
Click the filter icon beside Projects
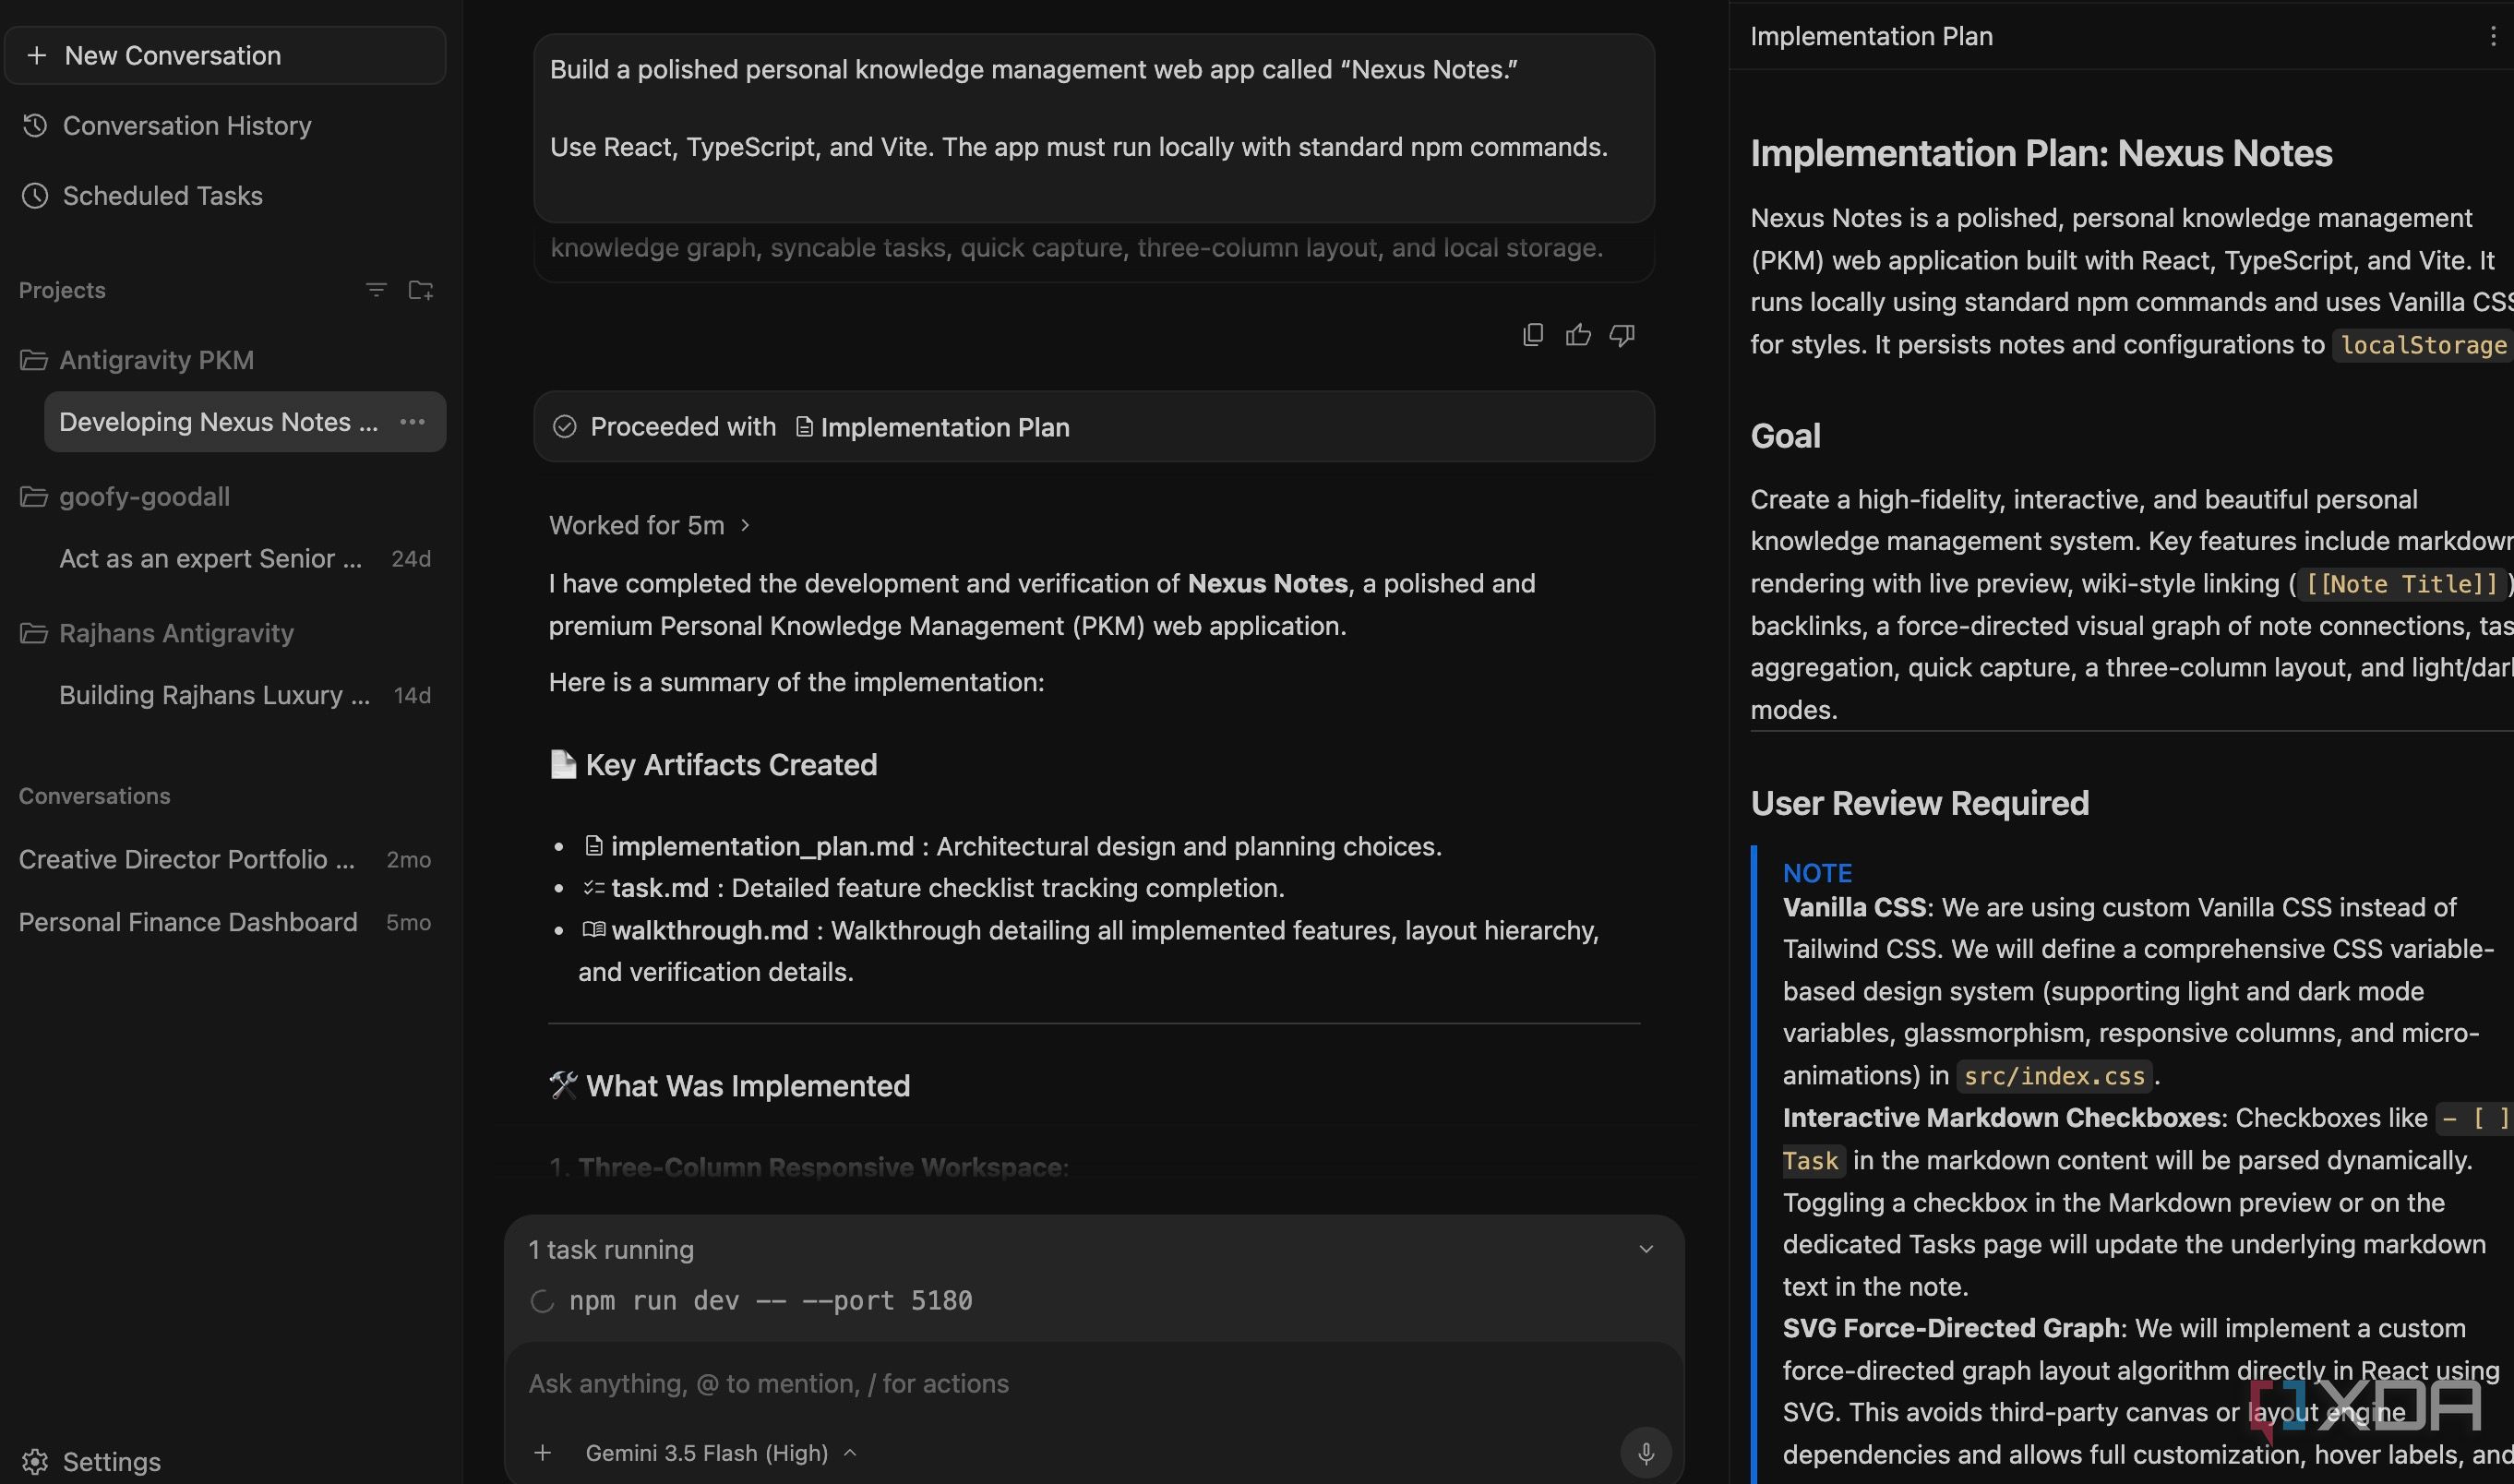(376, 290)
